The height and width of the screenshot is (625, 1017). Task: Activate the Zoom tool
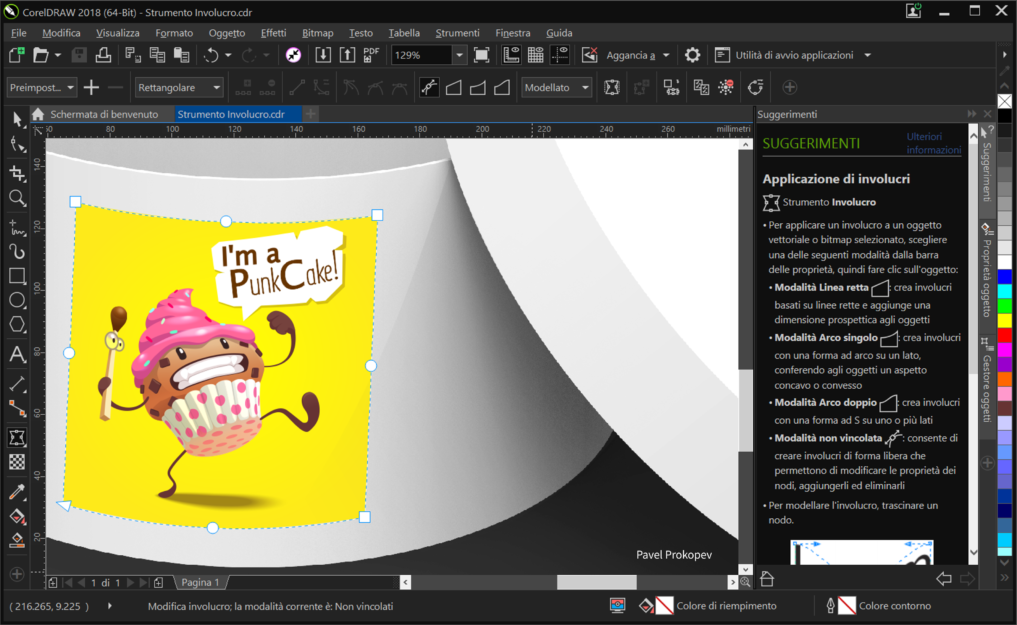tap(15, 198)
